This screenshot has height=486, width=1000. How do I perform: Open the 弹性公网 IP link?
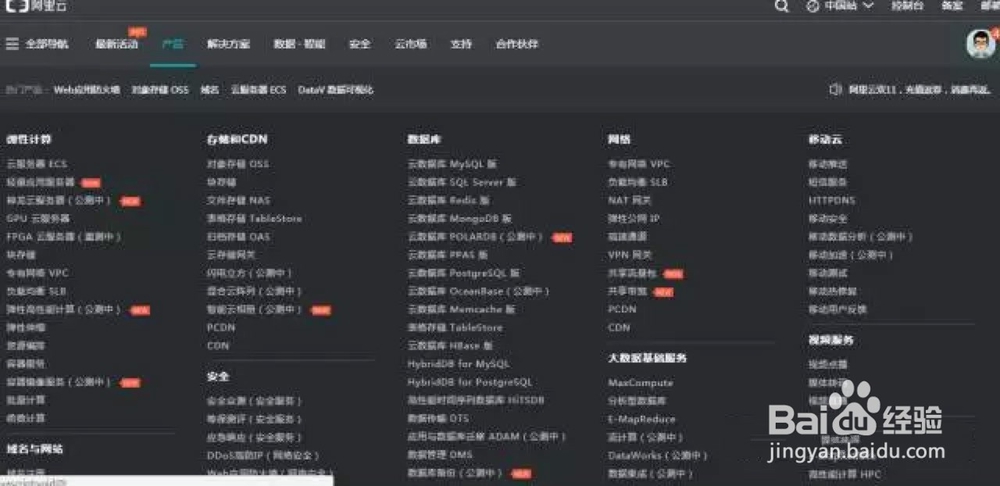pos(634,218)
